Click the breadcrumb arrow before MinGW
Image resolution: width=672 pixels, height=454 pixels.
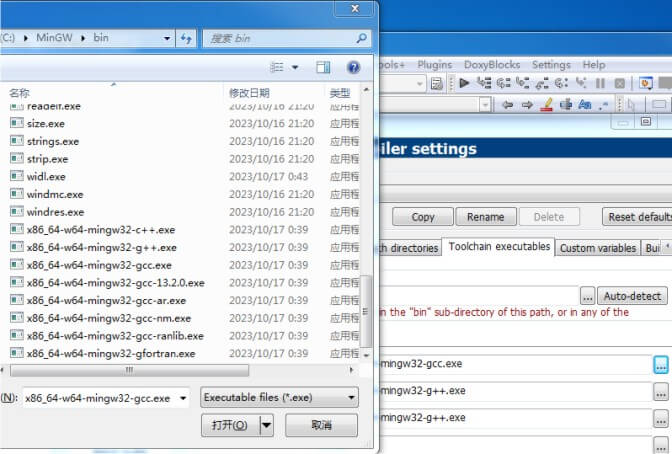point(26,38)
